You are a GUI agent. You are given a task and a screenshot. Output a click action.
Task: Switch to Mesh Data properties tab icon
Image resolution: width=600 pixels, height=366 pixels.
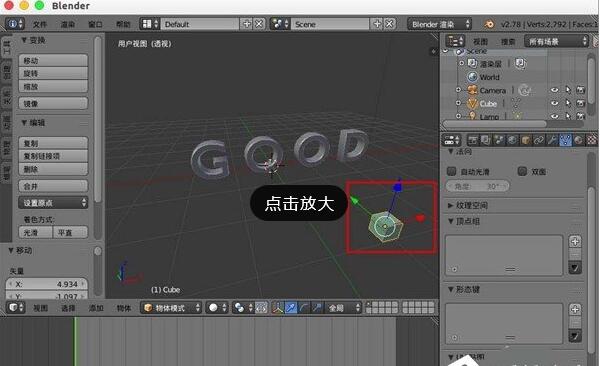(x=565, y=141)
